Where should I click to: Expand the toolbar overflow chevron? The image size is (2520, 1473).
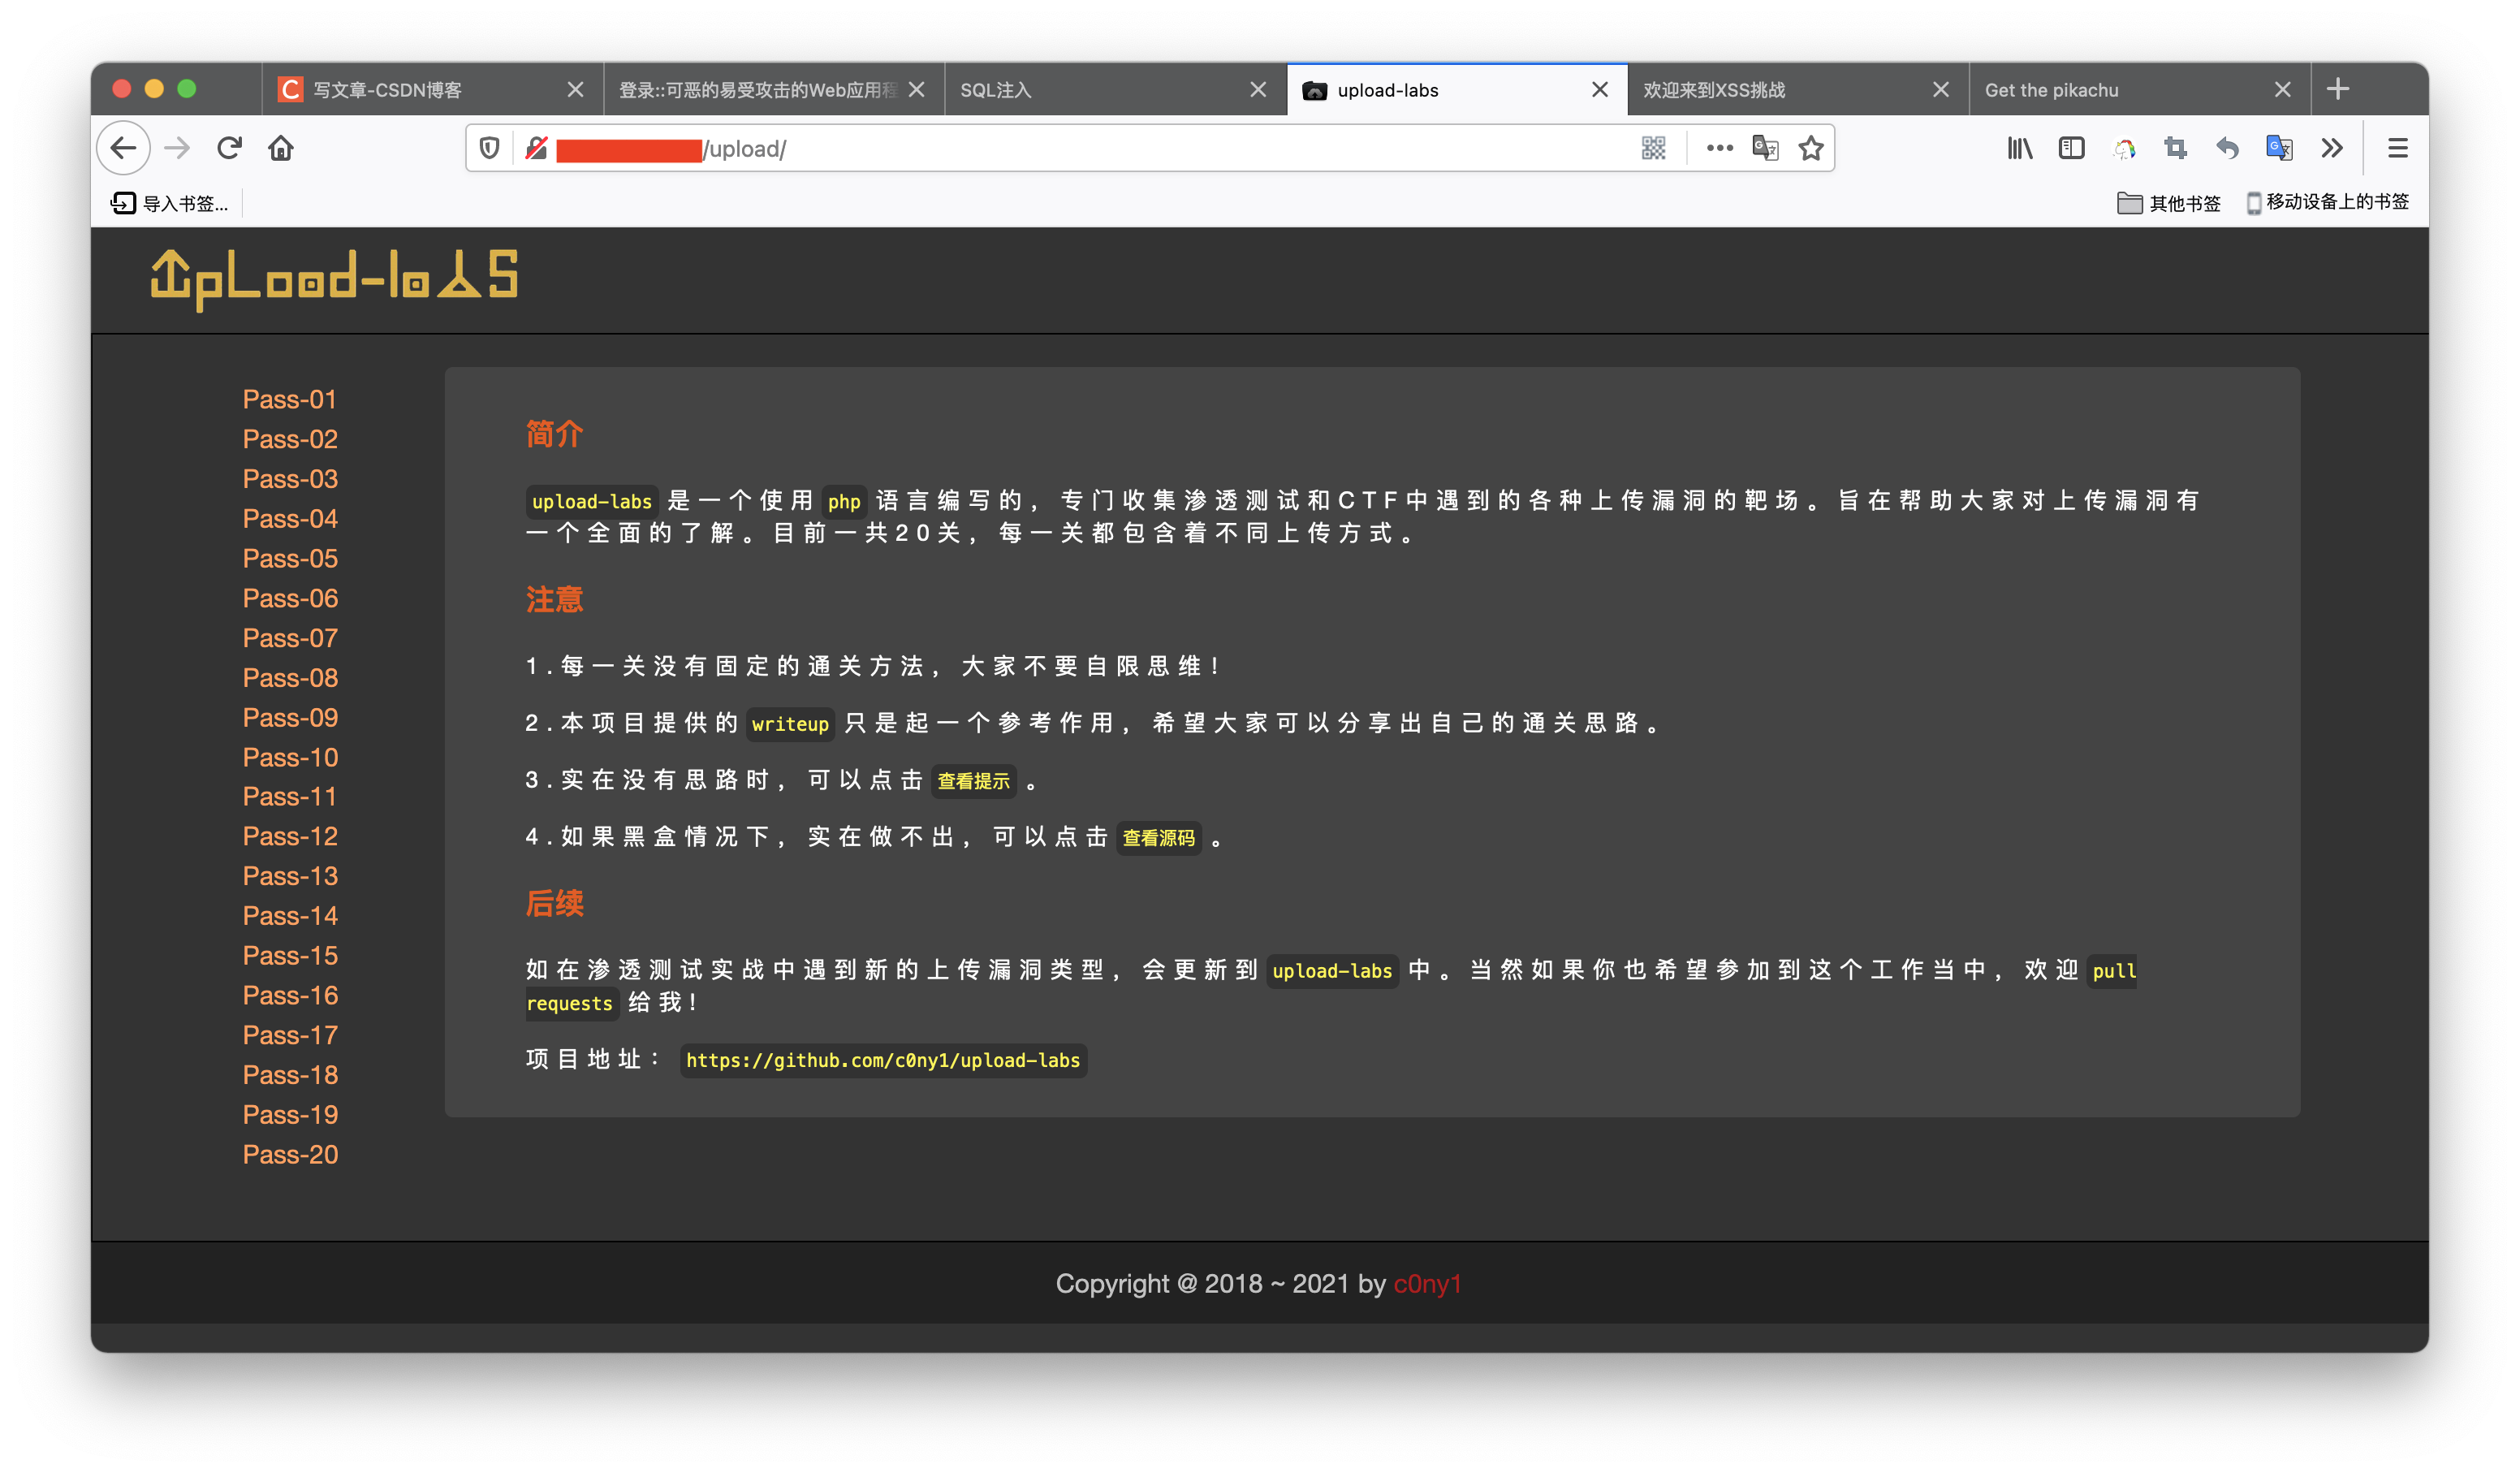pyautogui.click(x=2332, y=147)
